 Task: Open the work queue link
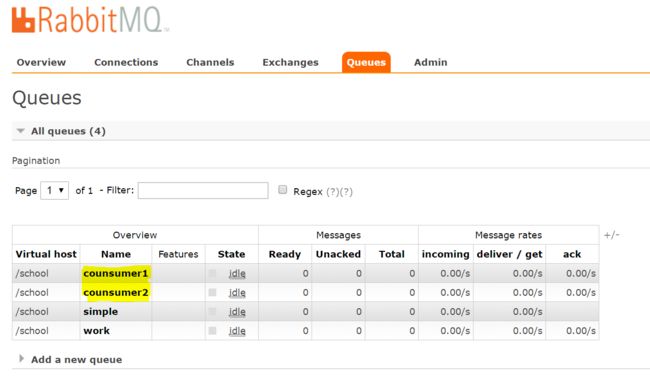[96, 331]
